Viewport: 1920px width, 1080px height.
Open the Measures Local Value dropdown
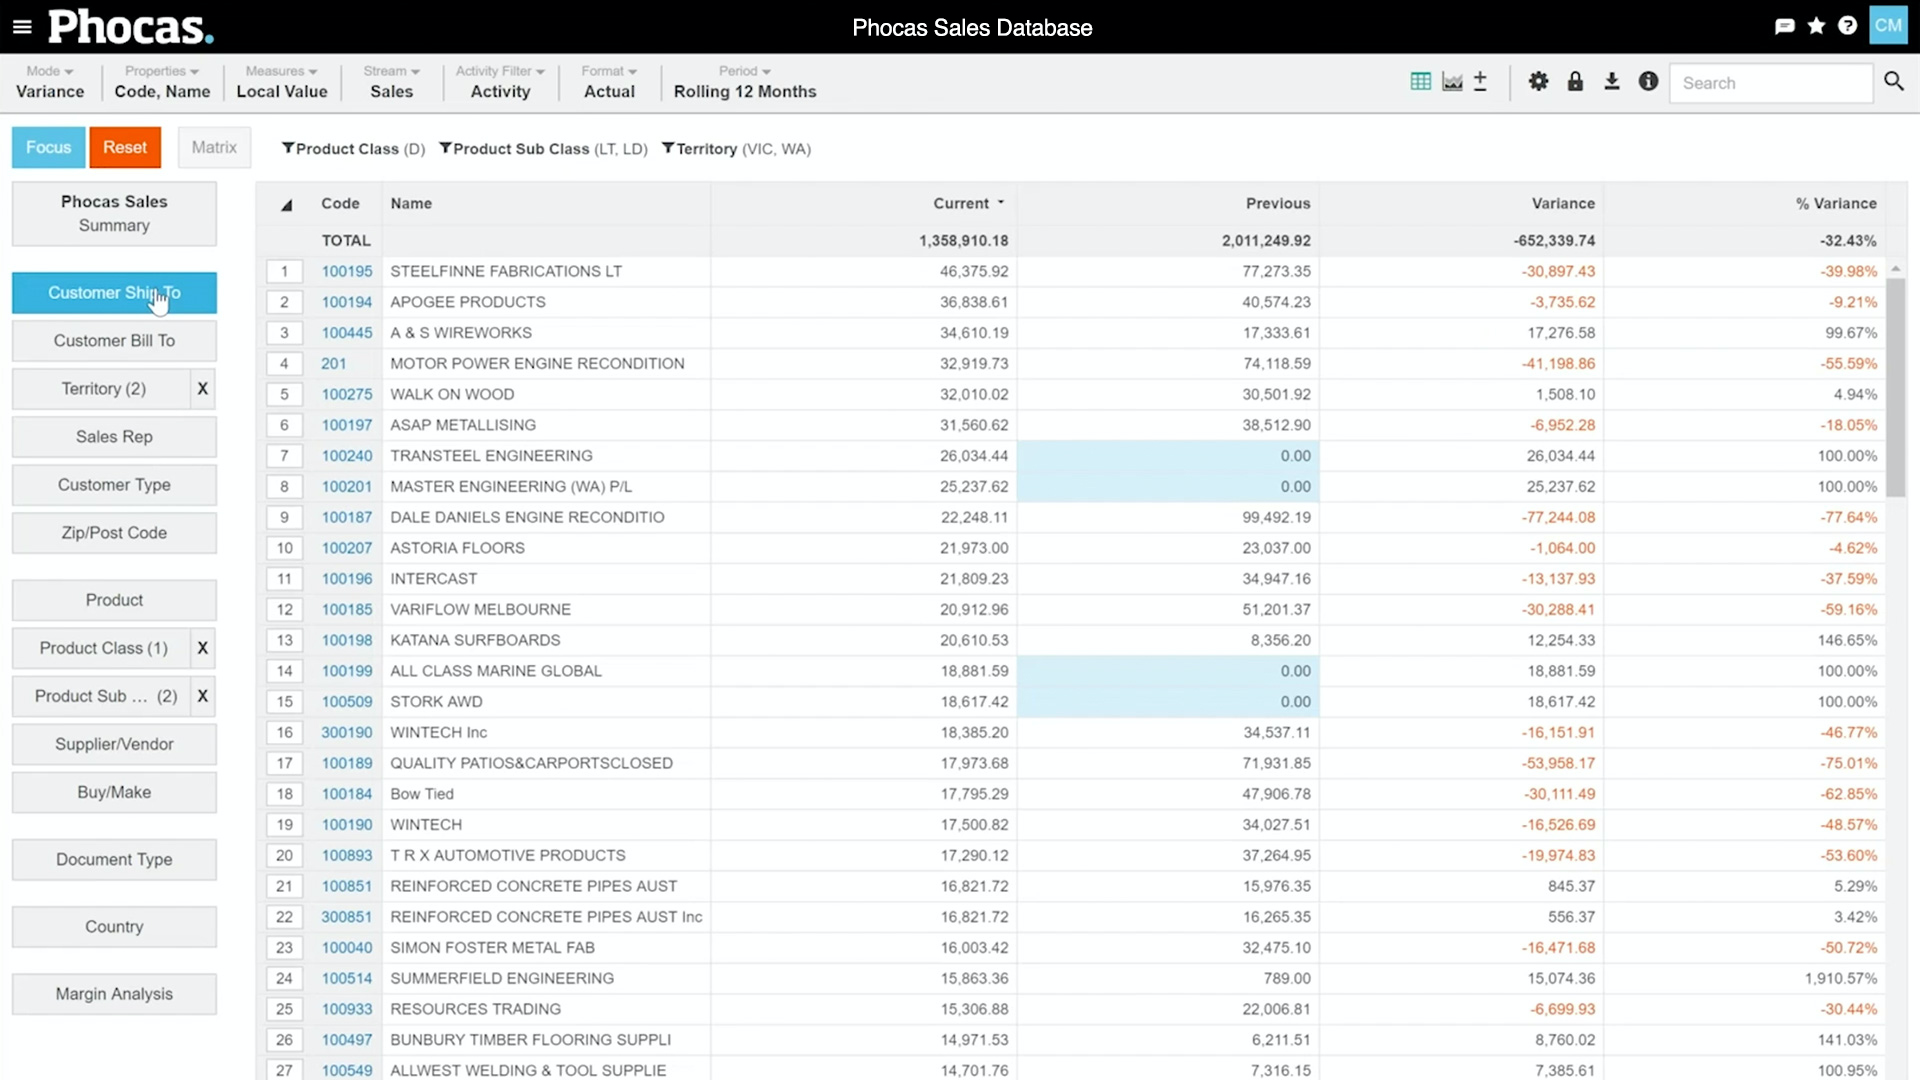pyautogui.click(x=281, y=82)
